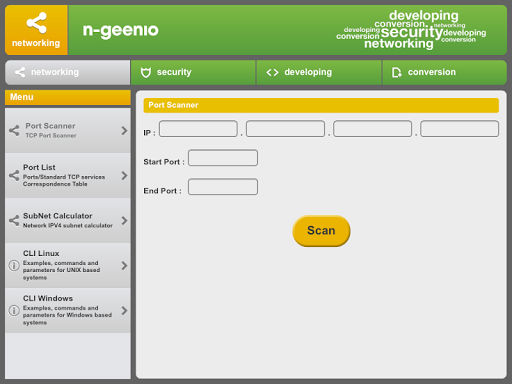Viewport: 512px width, 384px height.
Task: Click the shield icon on security tab
Action: pyautogui.click(x=146, y=72)
